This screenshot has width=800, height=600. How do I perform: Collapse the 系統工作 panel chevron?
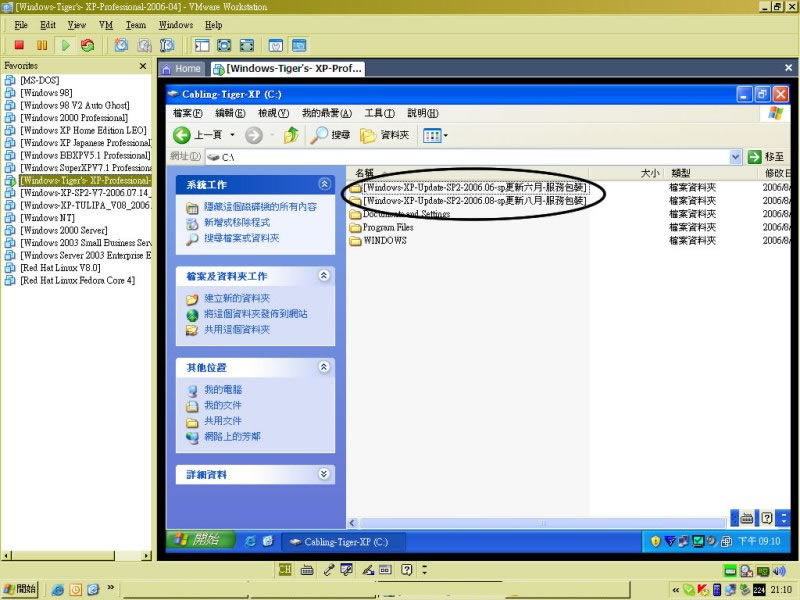pos(324,184)
